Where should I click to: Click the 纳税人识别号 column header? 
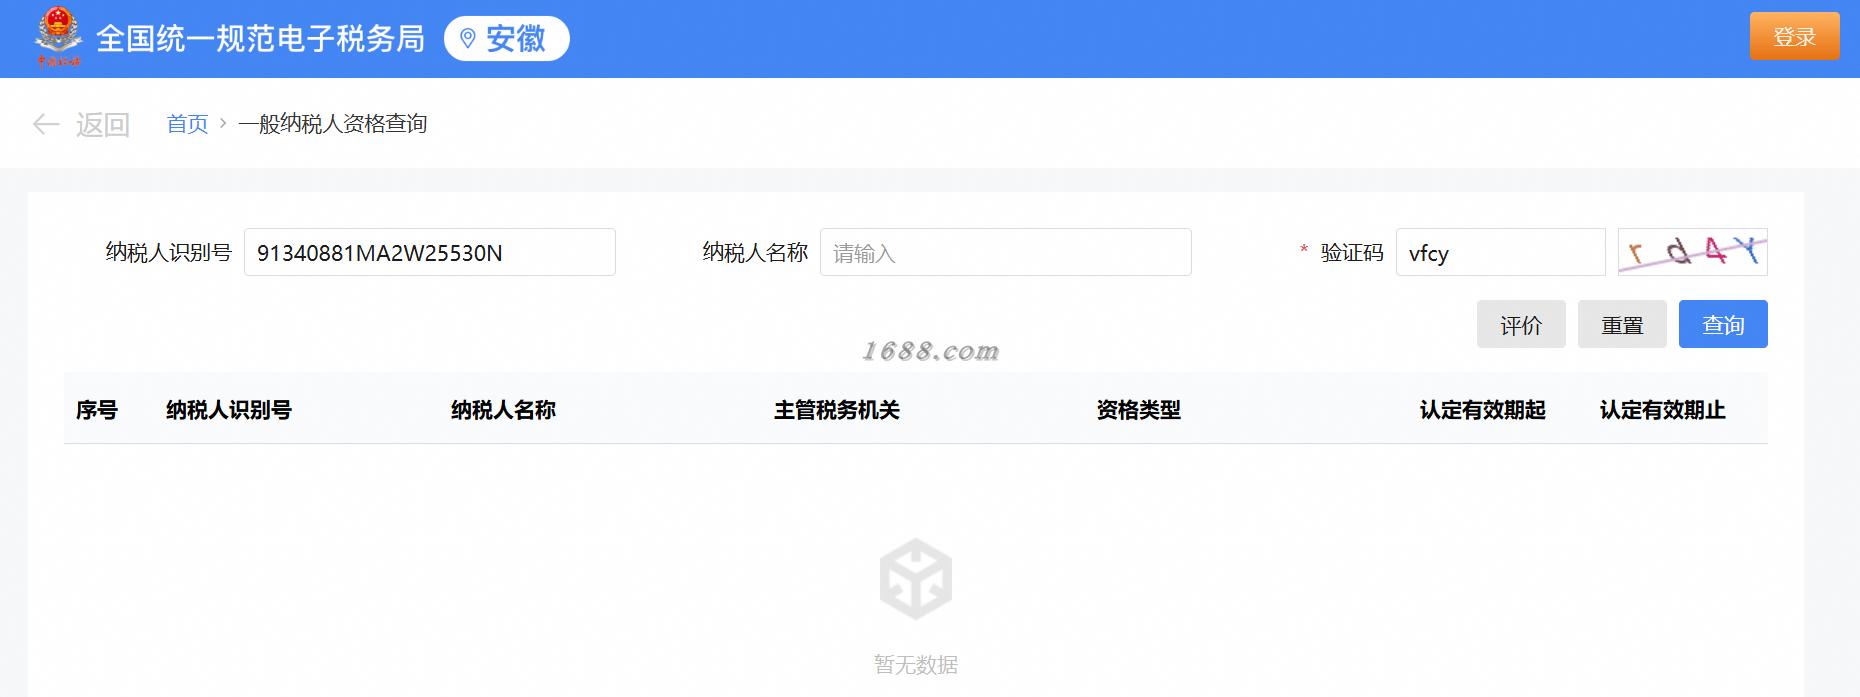click(229, 410)
